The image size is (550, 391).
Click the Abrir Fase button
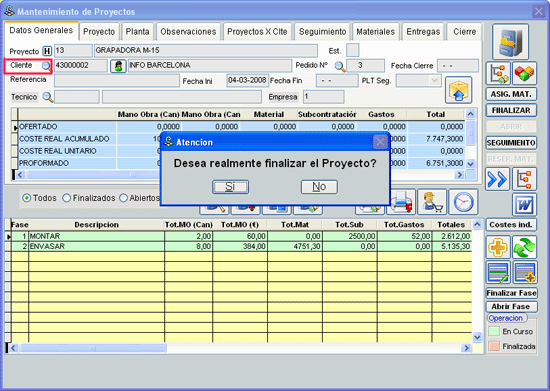pyautogui.click(x=511, y=307)
